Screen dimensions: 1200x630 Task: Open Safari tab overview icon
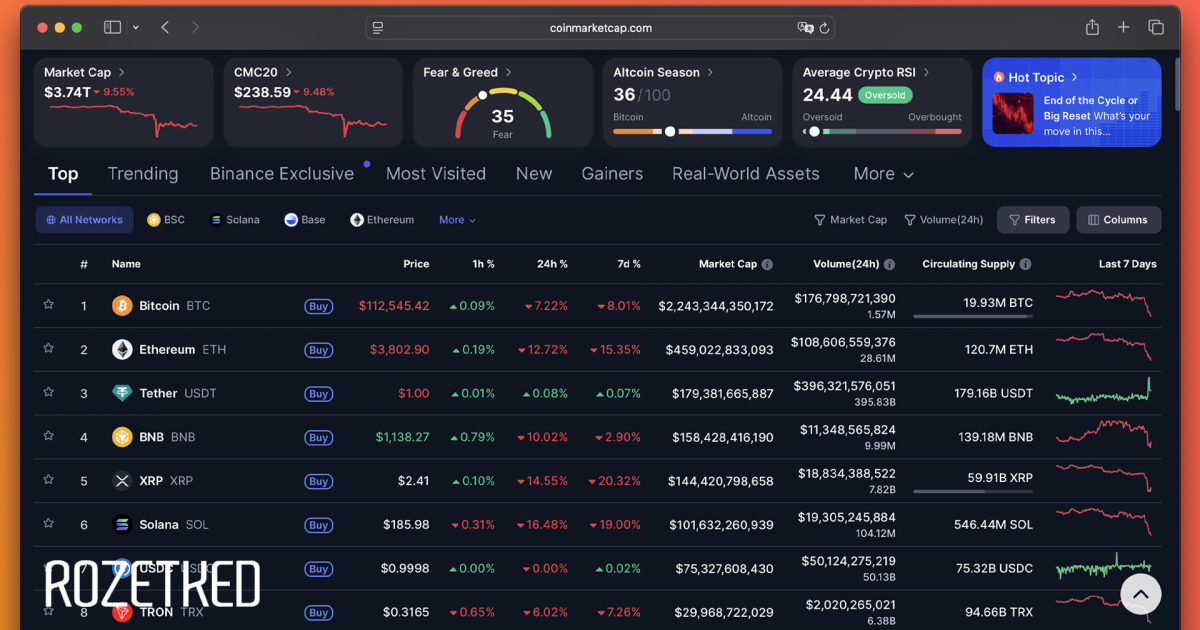pos(1156,28)
